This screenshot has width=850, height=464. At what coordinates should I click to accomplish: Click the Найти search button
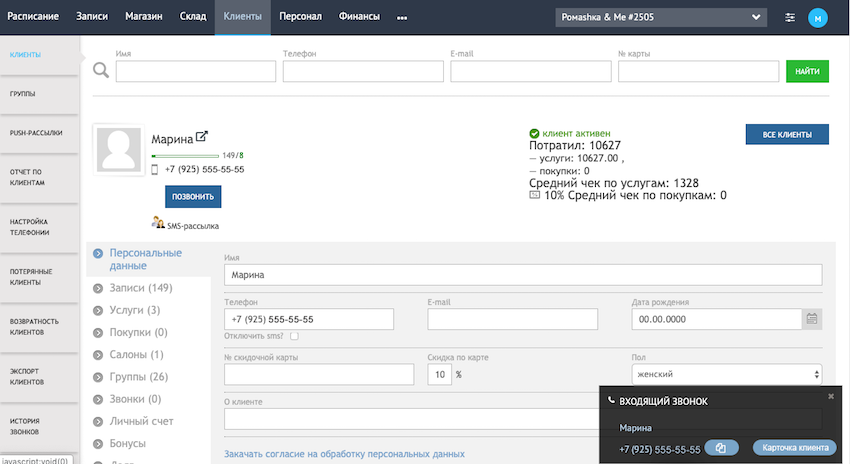(x=807, y=71)
